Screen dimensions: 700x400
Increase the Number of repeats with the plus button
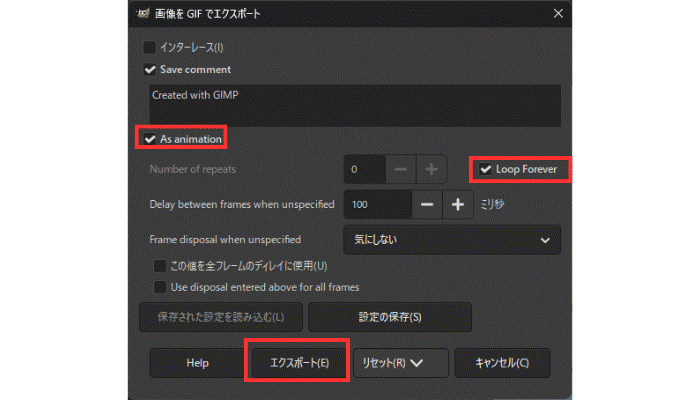coord(433,169)
